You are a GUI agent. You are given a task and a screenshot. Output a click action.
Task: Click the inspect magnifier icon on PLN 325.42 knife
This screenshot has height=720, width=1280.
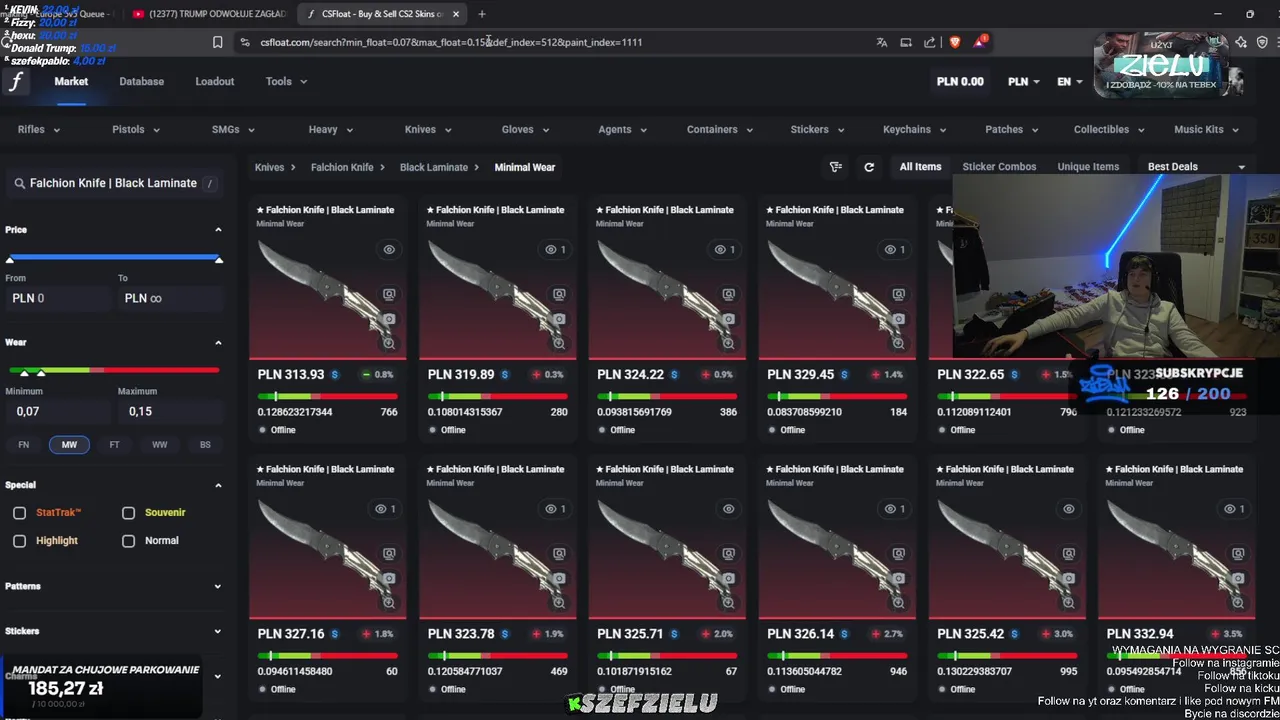[x=1069, y=602]
